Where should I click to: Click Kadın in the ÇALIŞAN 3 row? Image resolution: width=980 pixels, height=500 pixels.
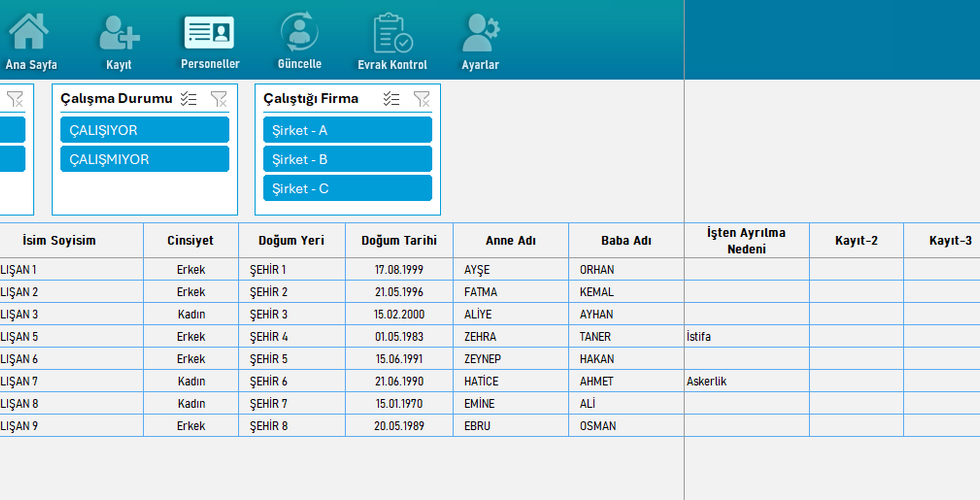[x=191, y=314]
